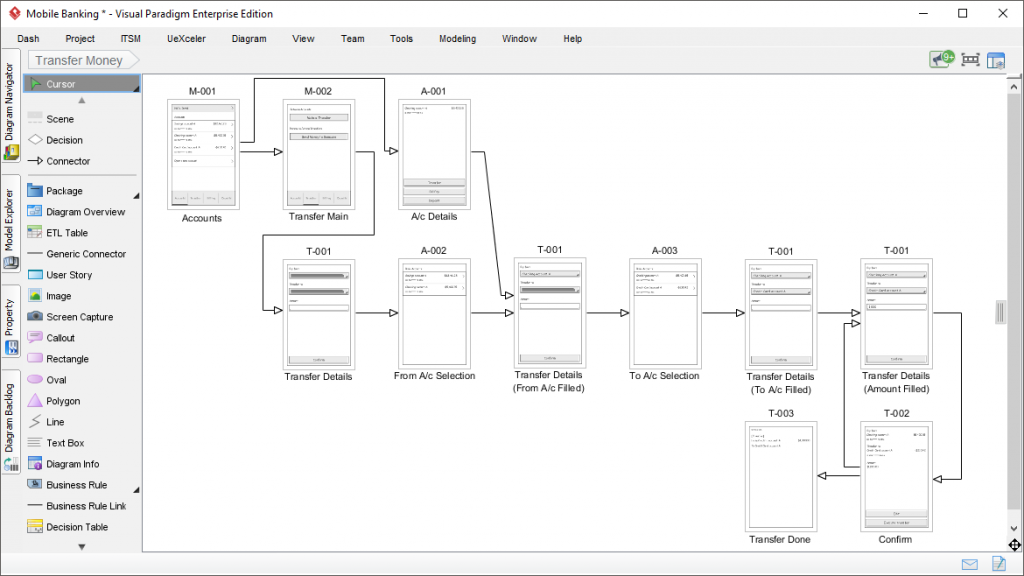Open the mail envelope icon
This screenshot has width=1024, height=576.
[x=968, y=563]
